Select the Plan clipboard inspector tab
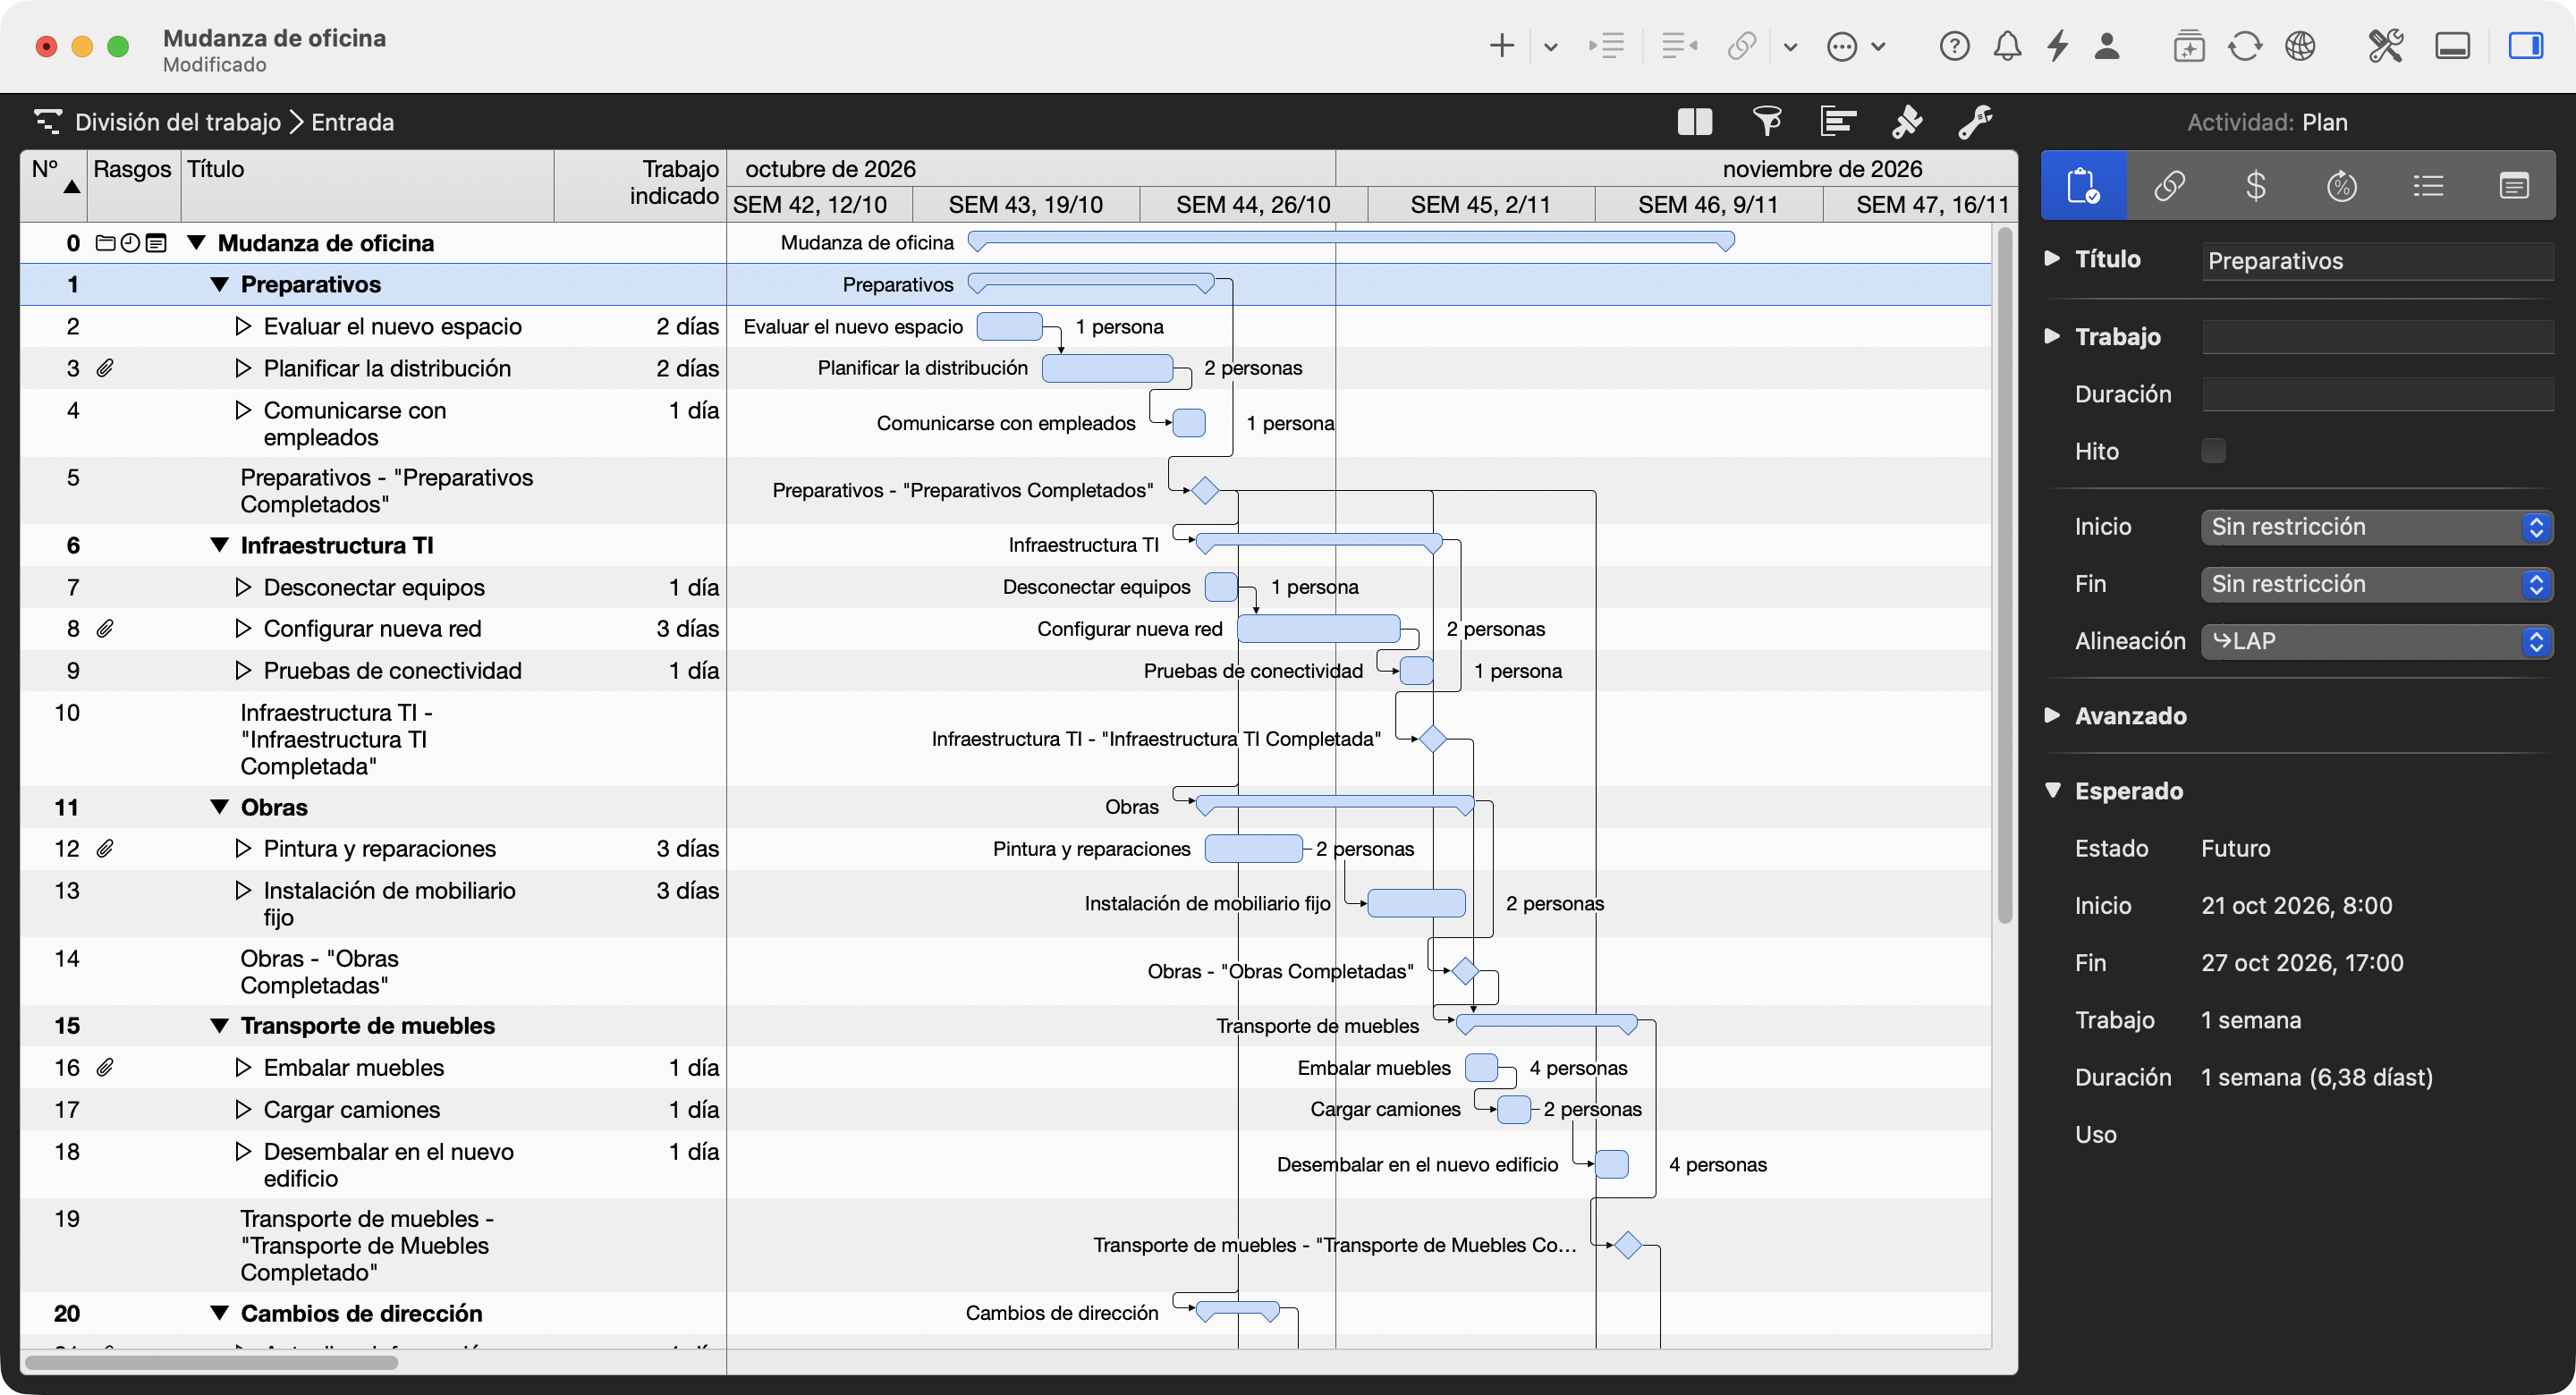Viewport: 2576px width, 1395px height. pyautogui.click(x=2084, y=186)
